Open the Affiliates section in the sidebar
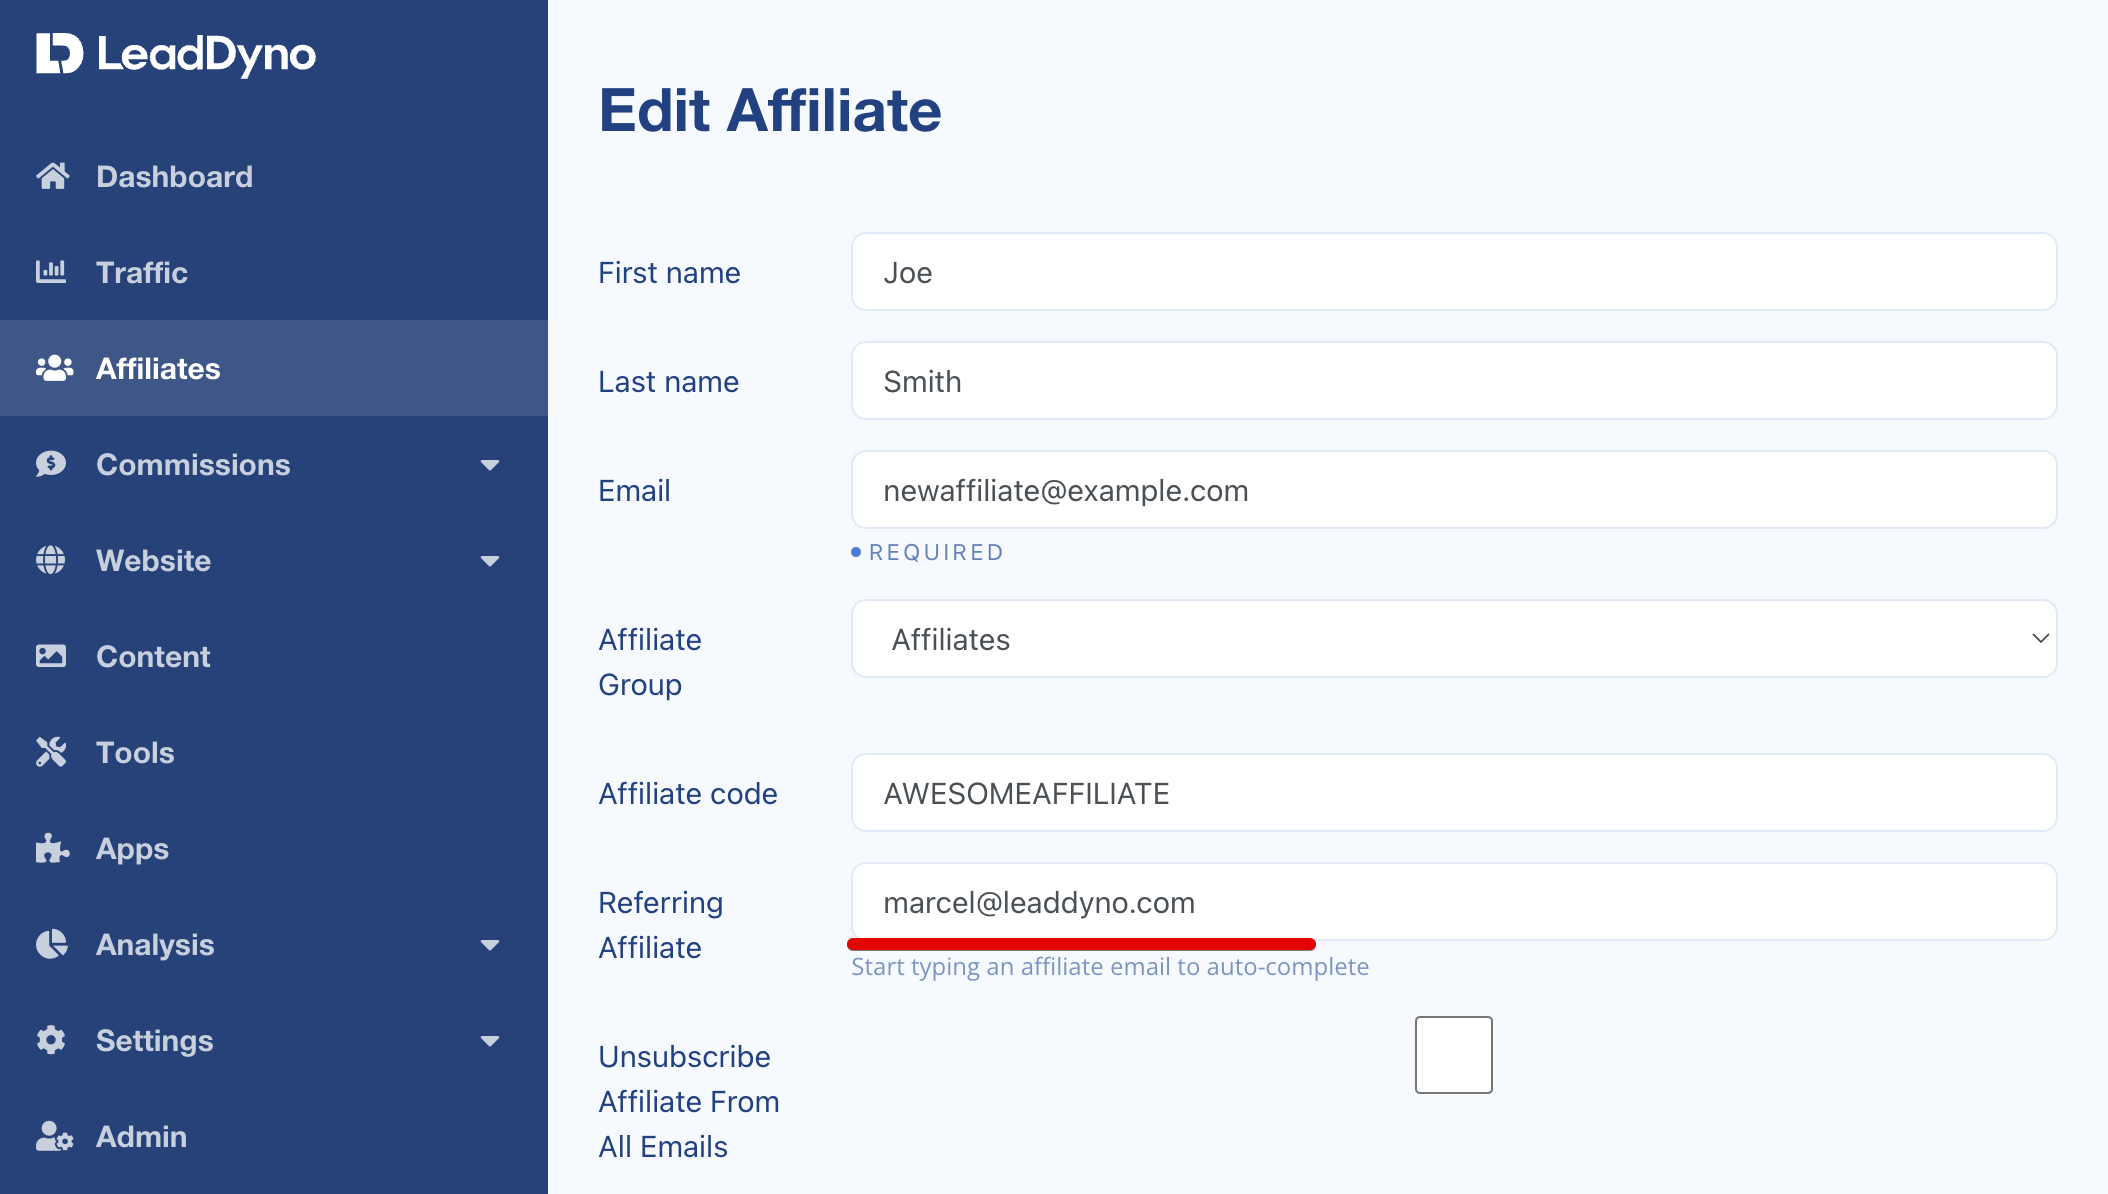This screenshot has width=2108, height=1194. coord(158,368)
